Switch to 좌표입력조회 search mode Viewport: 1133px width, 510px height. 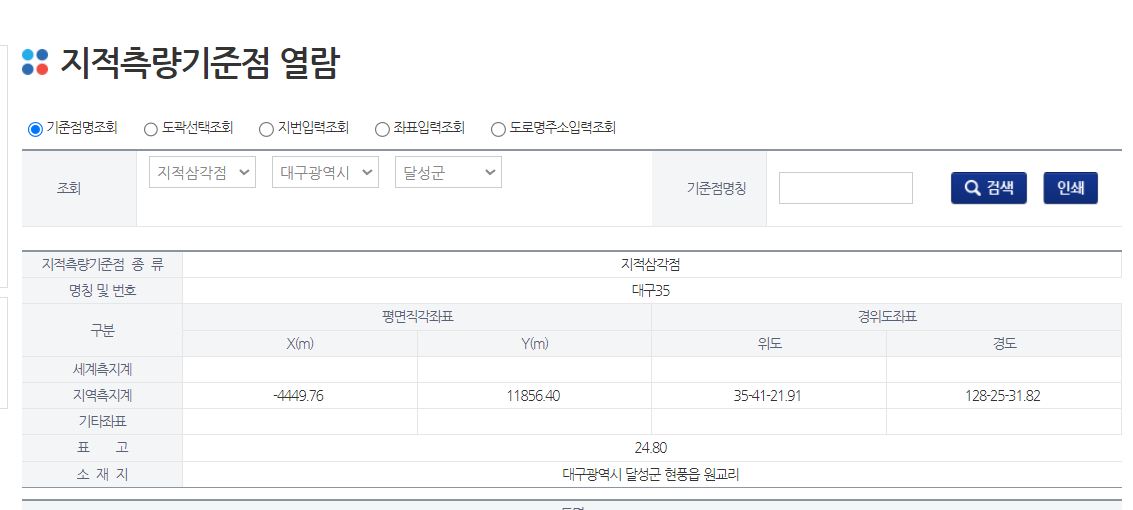382,129
